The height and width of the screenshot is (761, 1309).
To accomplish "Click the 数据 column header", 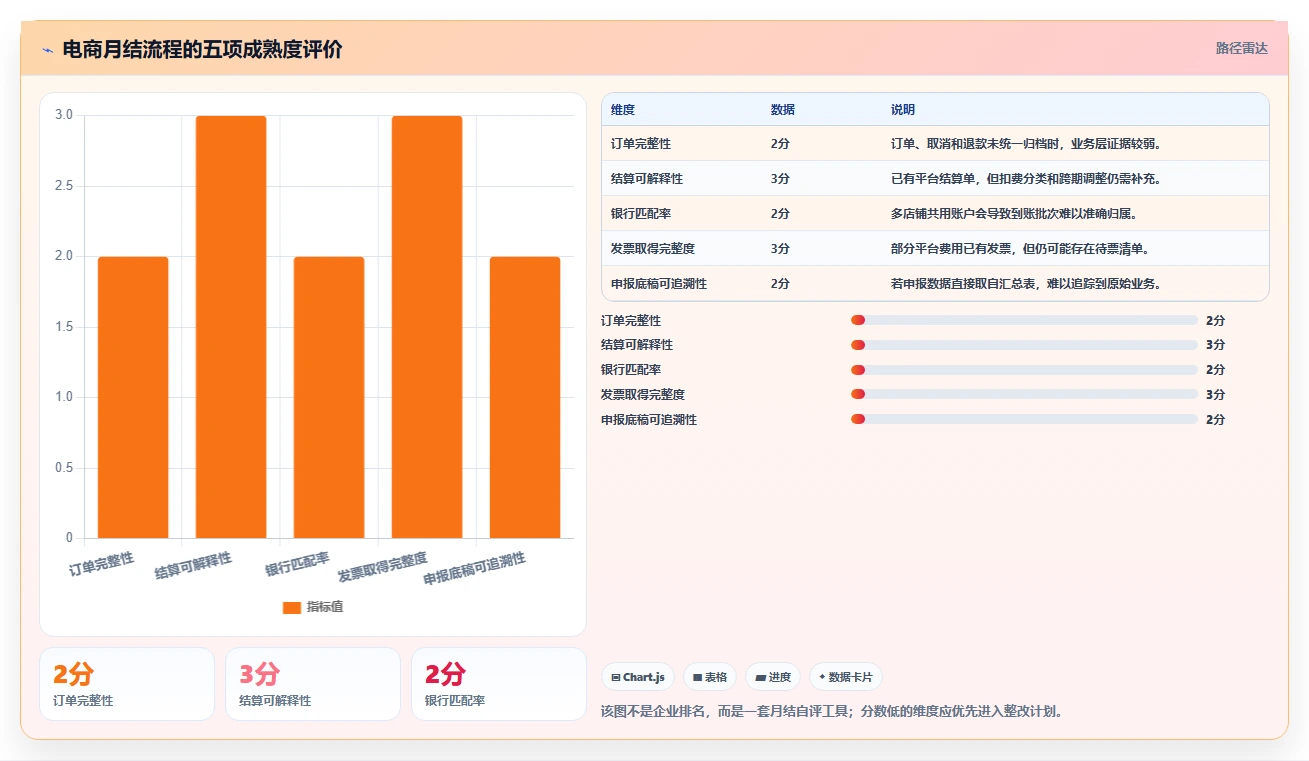I will [783, 110].
